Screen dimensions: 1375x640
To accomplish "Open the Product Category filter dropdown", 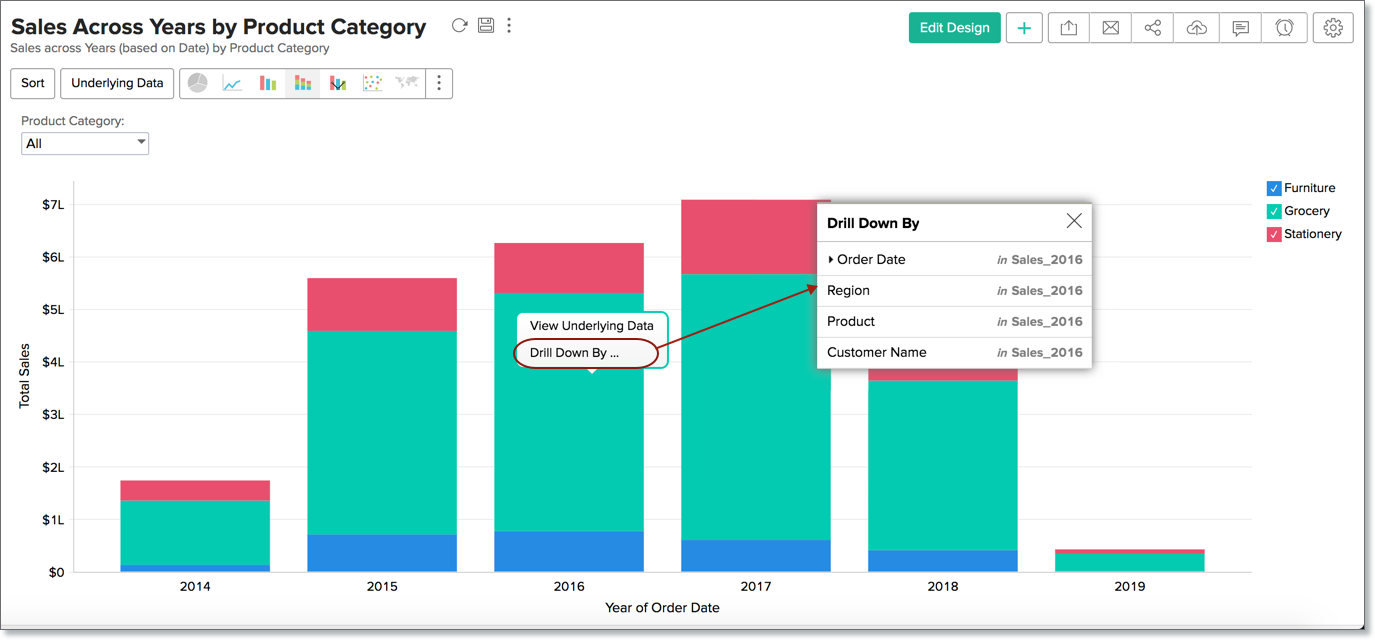I will pyautogui.click(x=139, y=143).
